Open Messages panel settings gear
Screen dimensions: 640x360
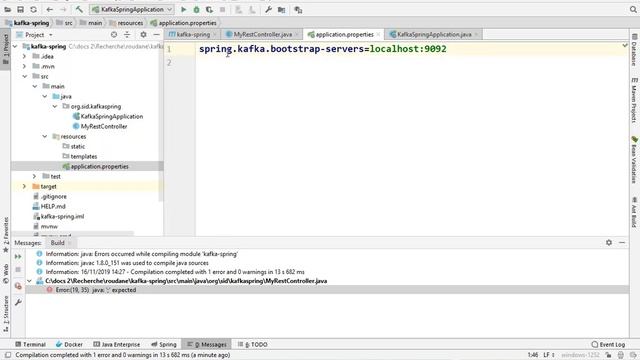click(x=609, y=242)
